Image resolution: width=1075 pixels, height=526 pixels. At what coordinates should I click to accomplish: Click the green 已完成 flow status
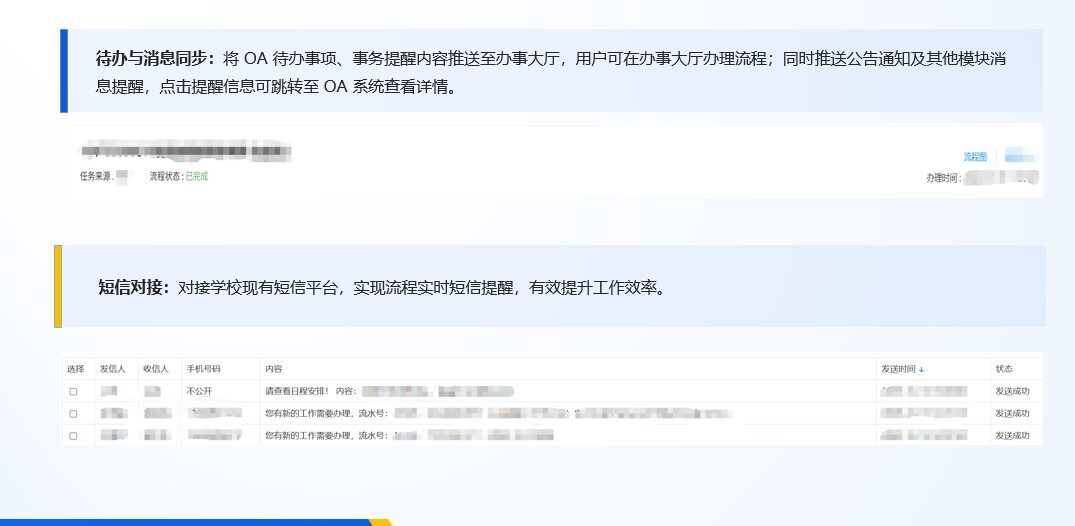[x=196, y=176]
